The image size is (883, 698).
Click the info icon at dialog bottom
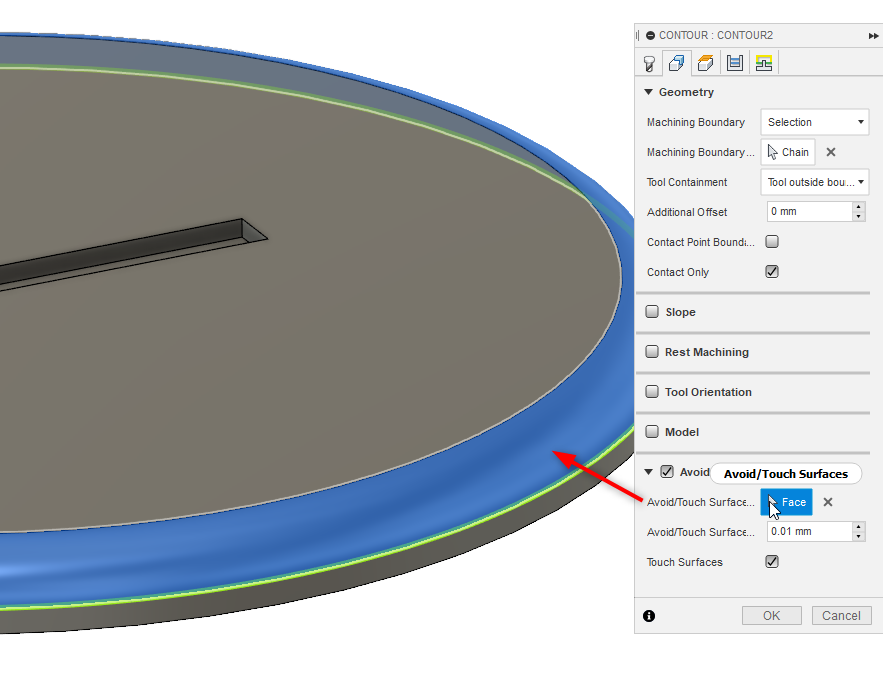click(x=649, y=616)
